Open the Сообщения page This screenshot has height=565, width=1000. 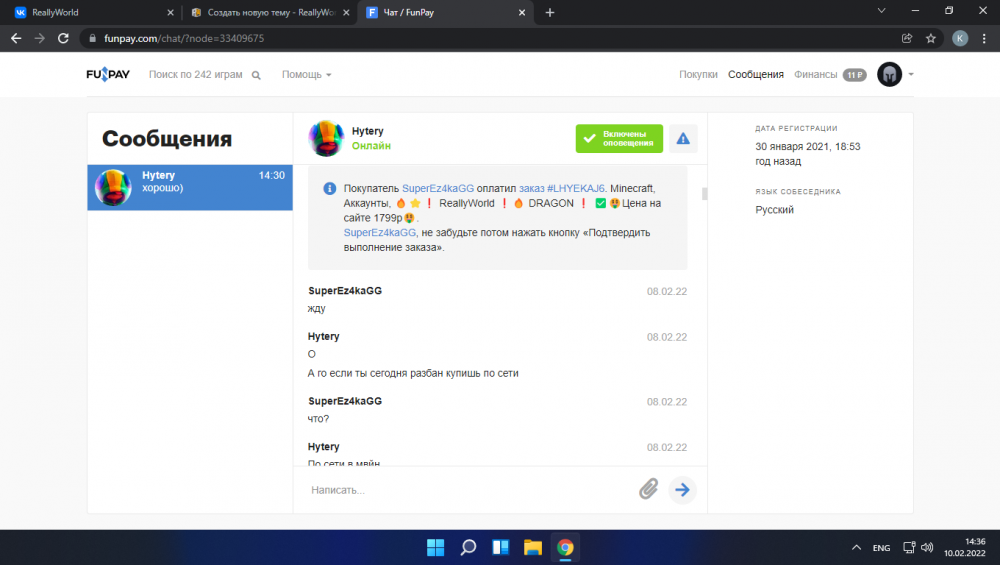[x=756, y=75]
